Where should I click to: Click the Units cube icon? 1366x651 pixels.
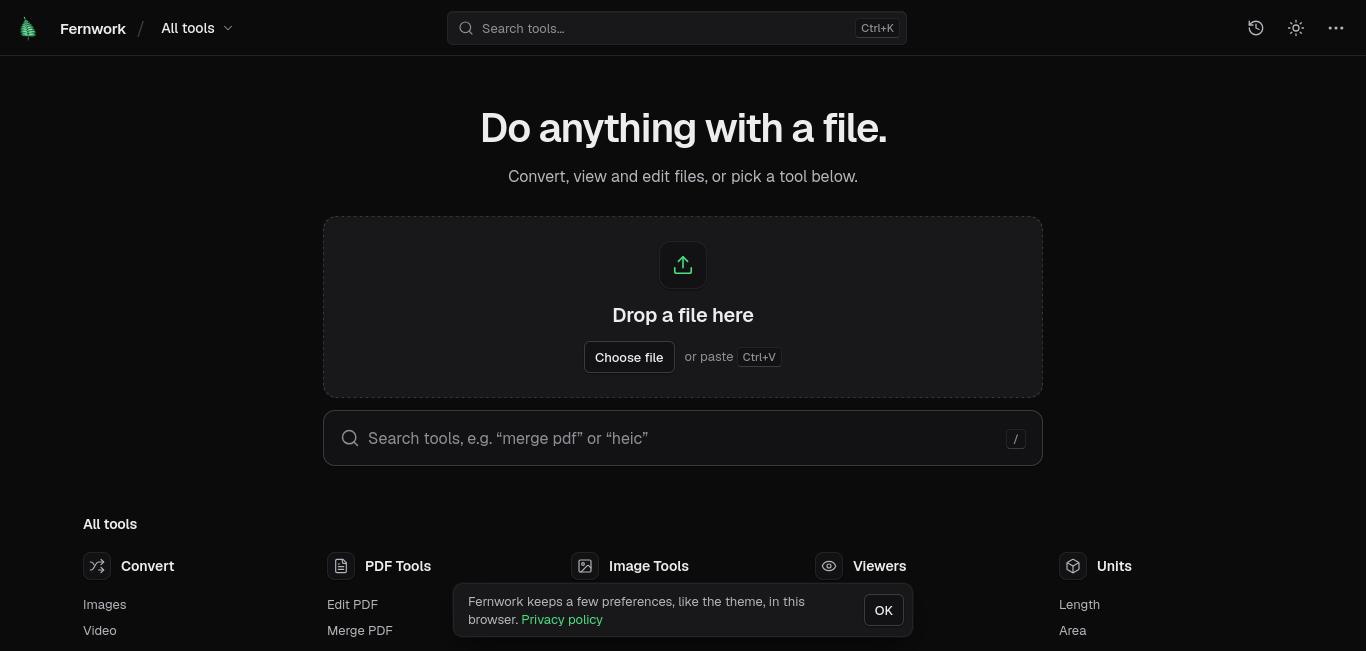tap(1073, 566)
